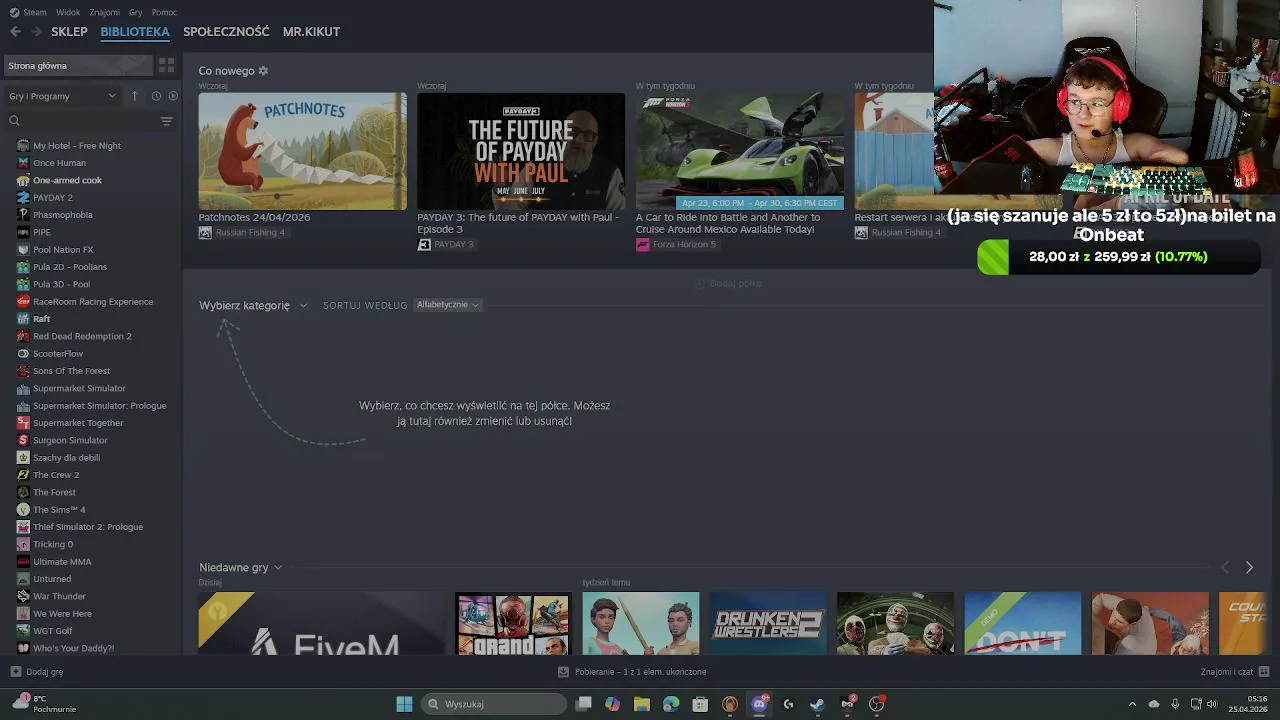Open 'Patchnotes 24/04/2026' news link
The height and width of the screenshot is (720, 1280).
pyautogui.click(x=254, y=217)
